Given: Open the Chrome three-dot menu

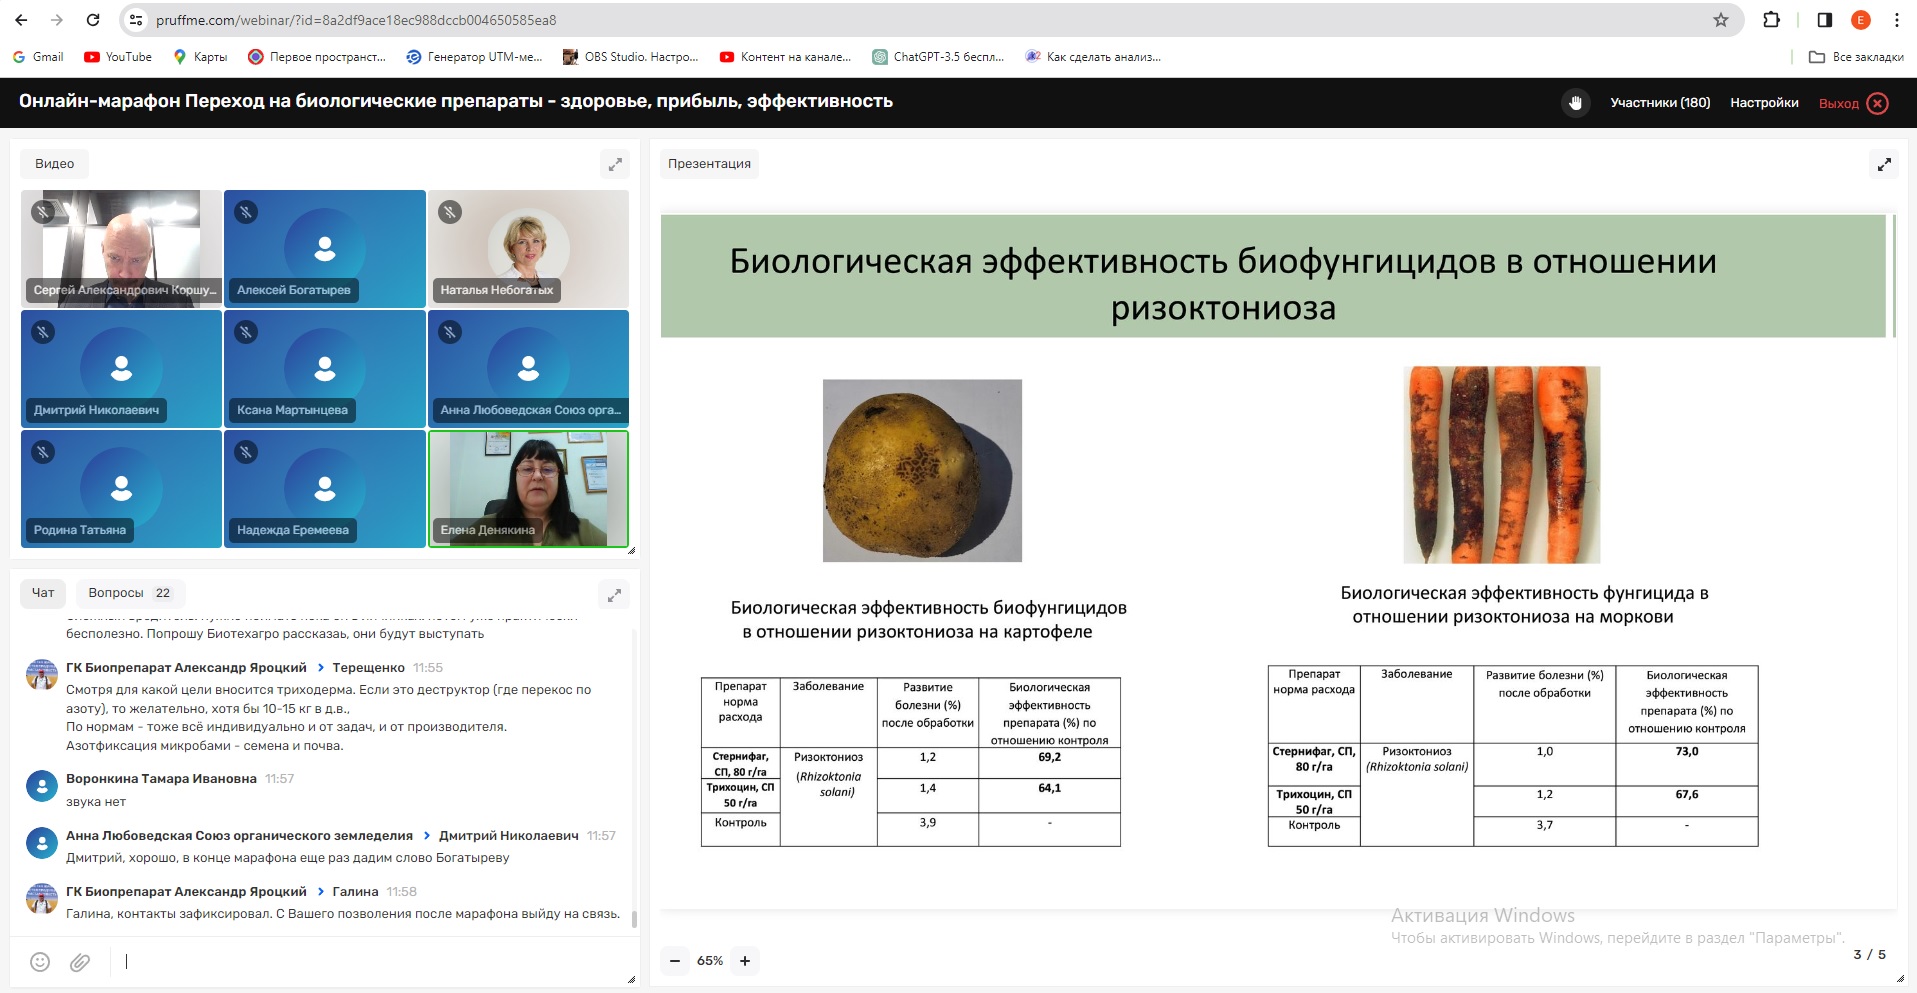Looking at the screenshot, I should (1897, 20).
